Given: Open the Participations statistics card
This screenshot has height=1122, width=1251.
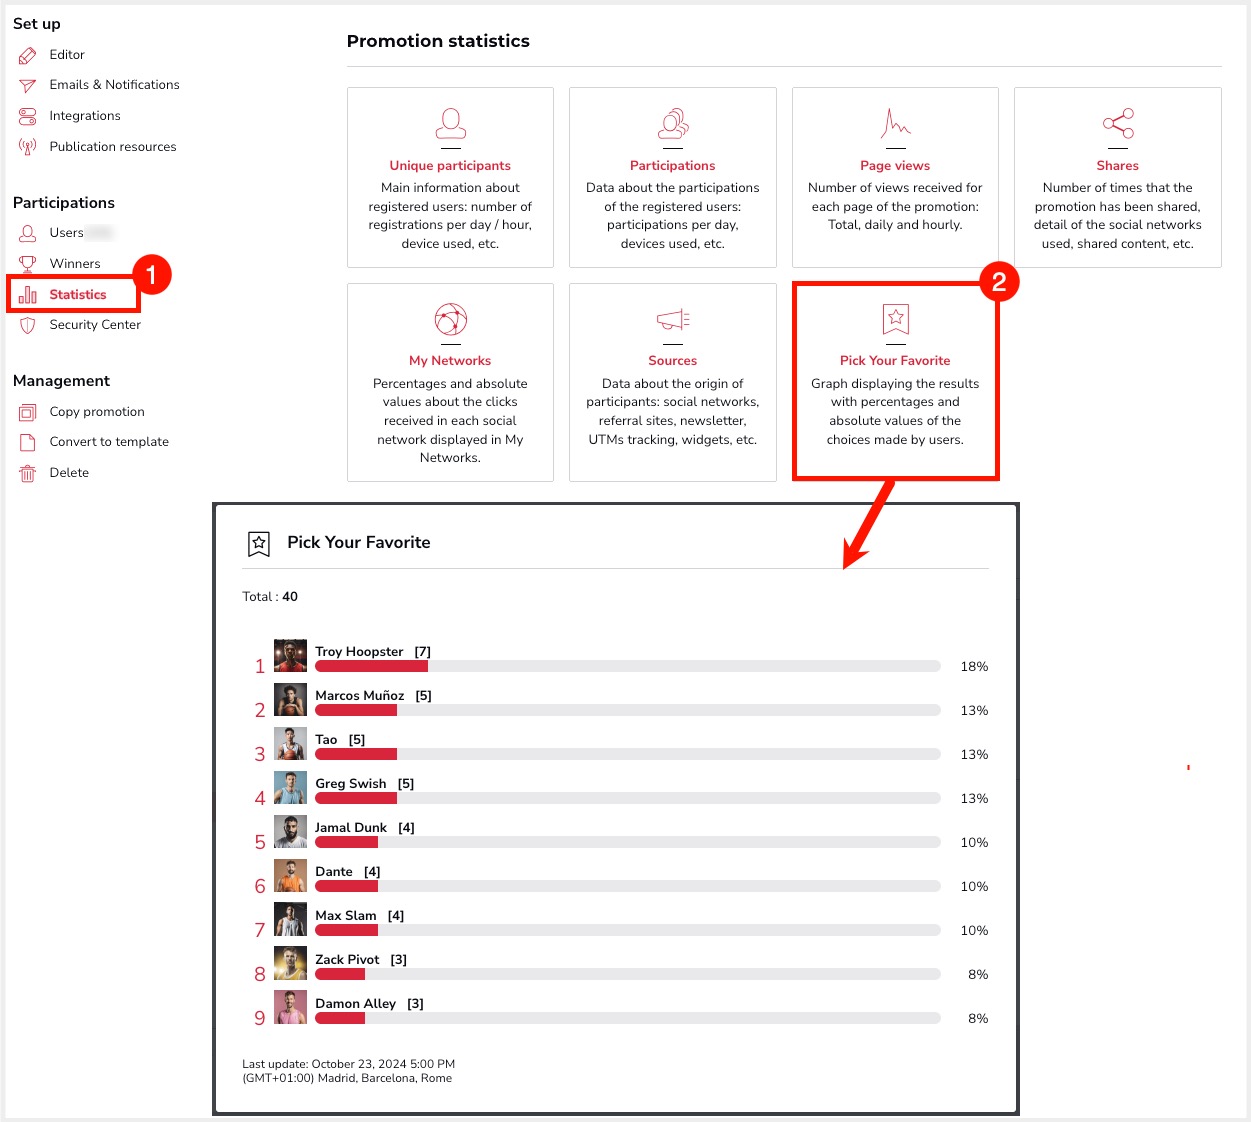Looking at the screenshot, I should coord(672,177).
